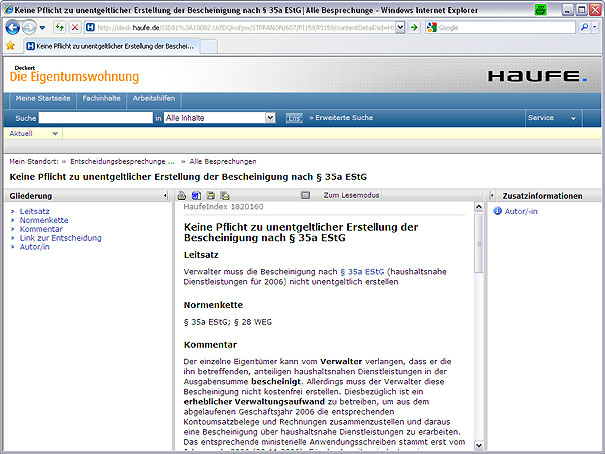
Task: Open Autor/-in info link
Action: point(521,211)
